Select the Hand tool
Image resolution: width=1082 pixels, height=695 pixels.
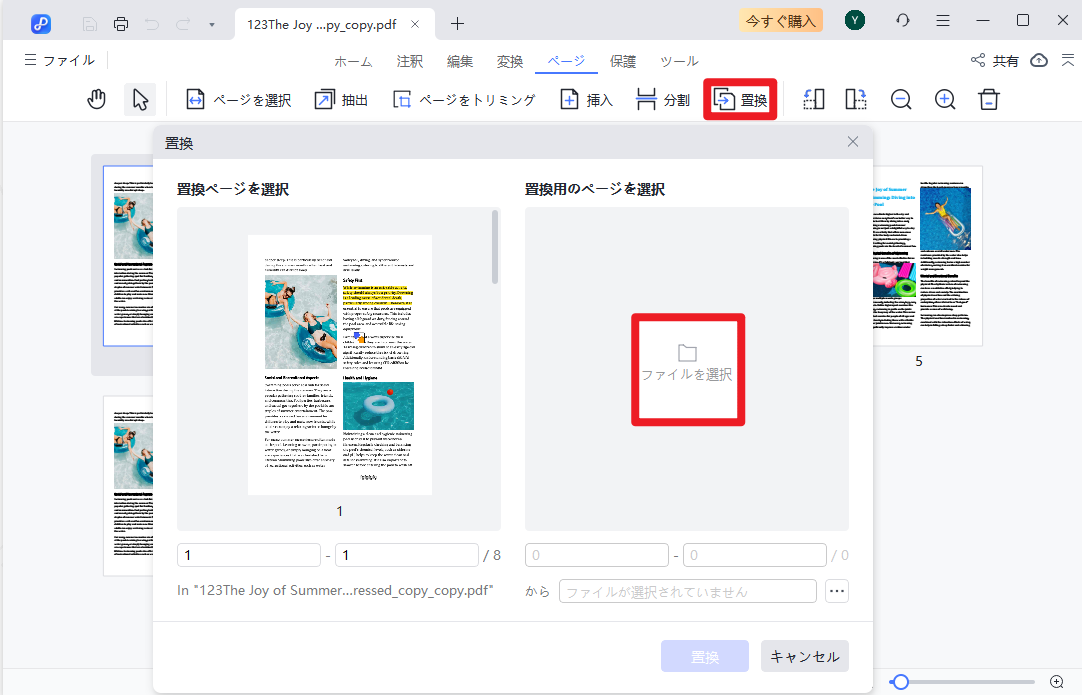coord(95,99)
